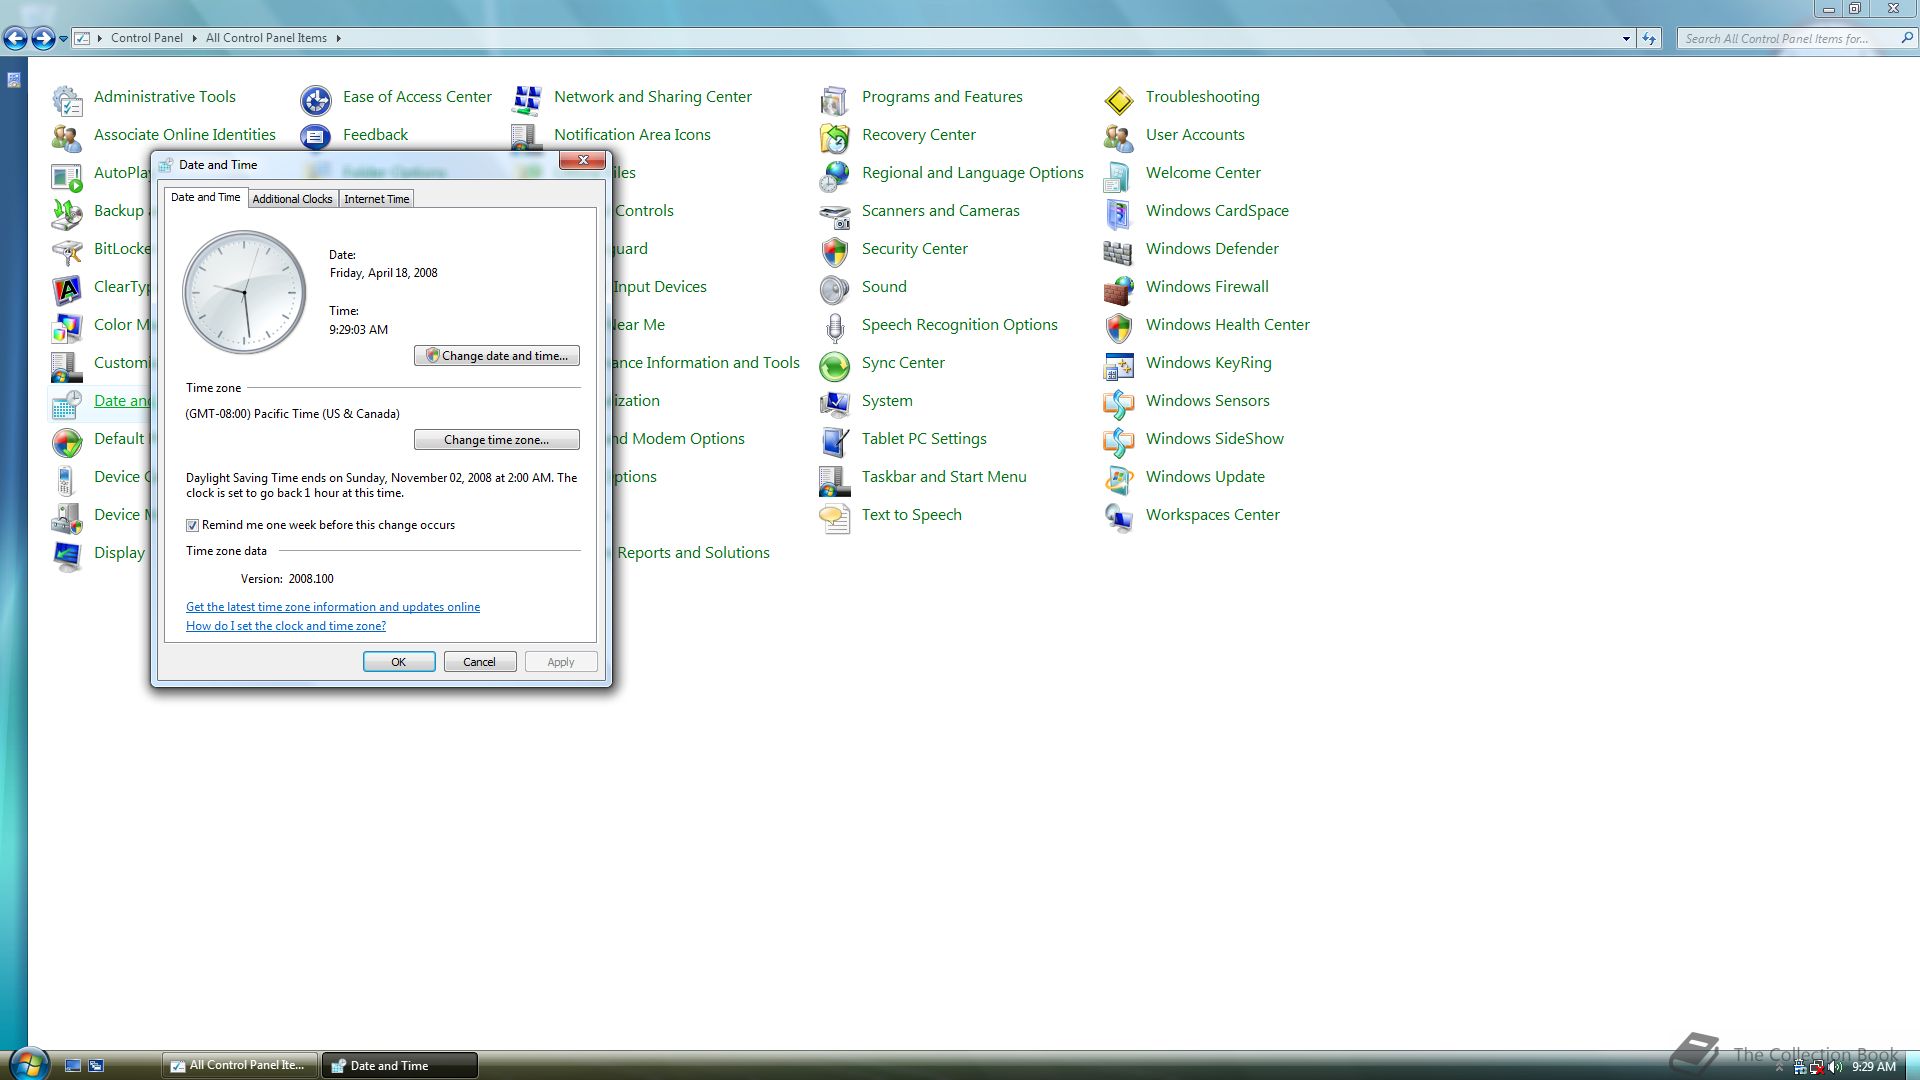Select the Date and Time tab

(x=206, y=197)
